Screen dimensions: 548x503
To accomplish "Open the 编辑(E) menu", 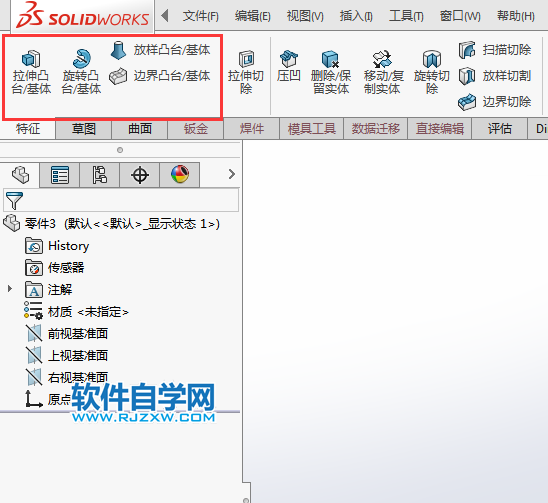I will [x=253, y=16].
